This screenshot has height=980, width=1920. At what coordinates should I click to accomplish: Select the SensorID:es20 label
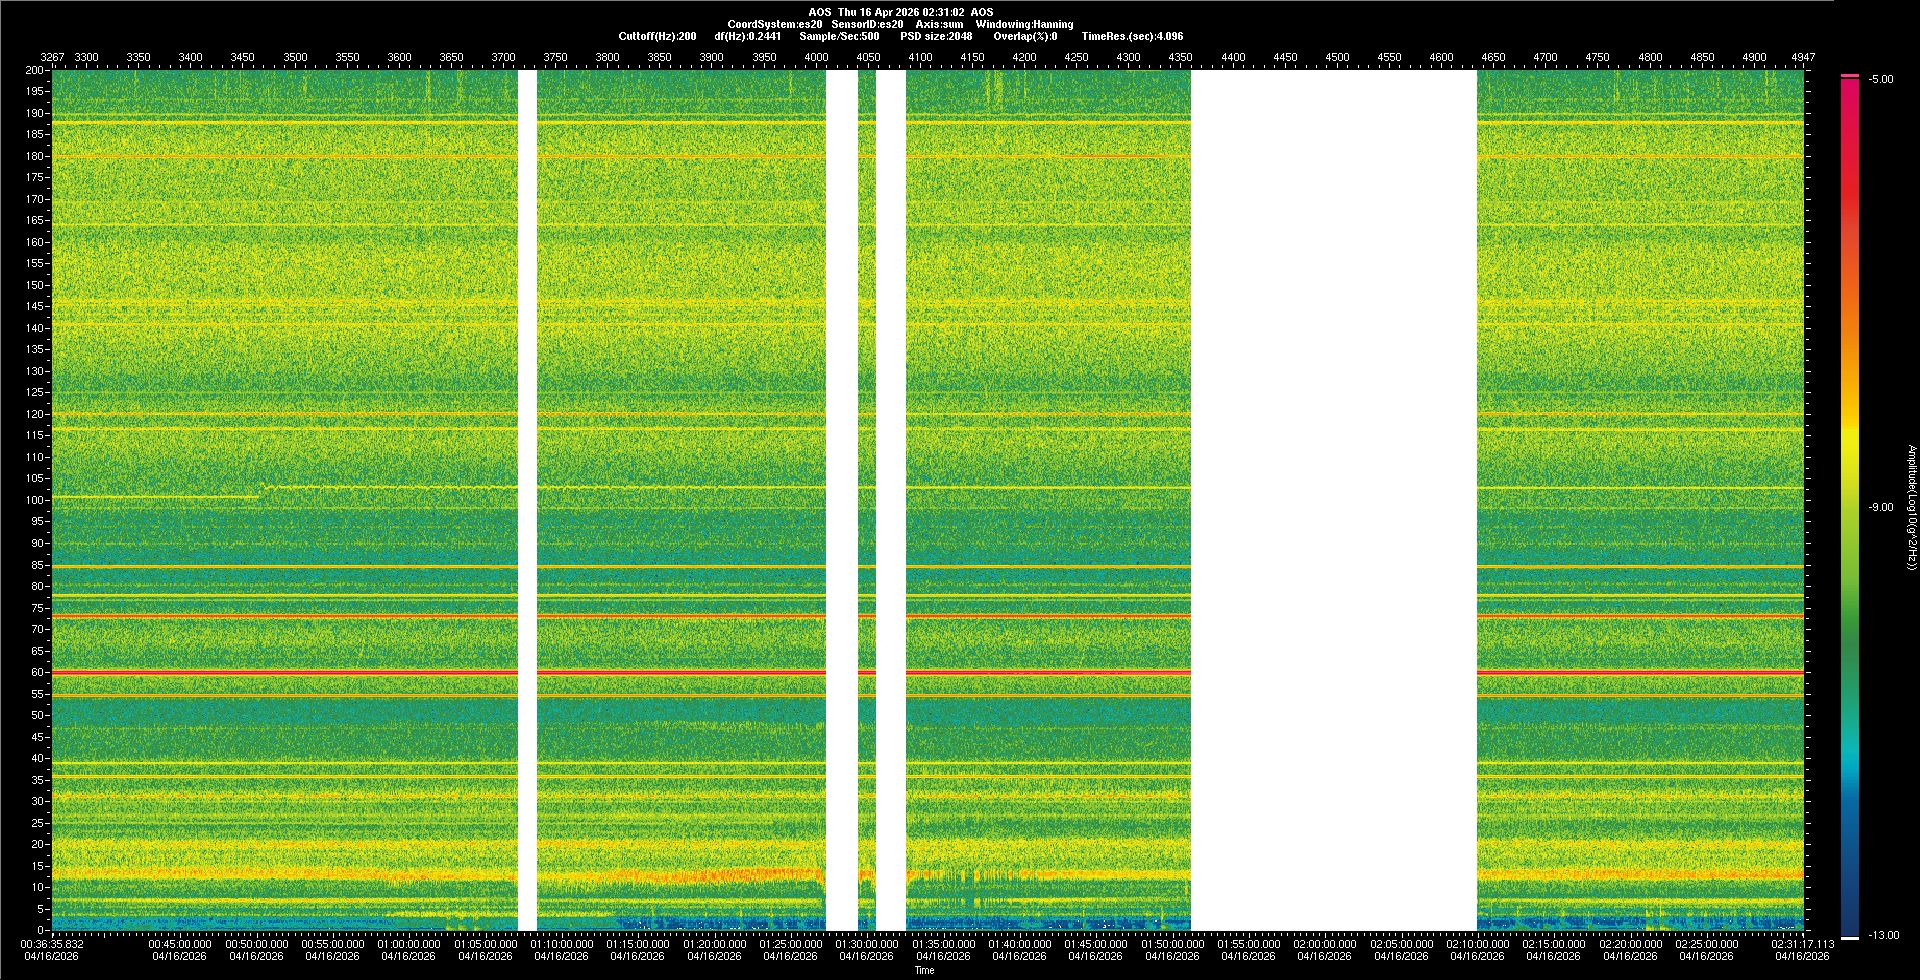tap(867, 24)
